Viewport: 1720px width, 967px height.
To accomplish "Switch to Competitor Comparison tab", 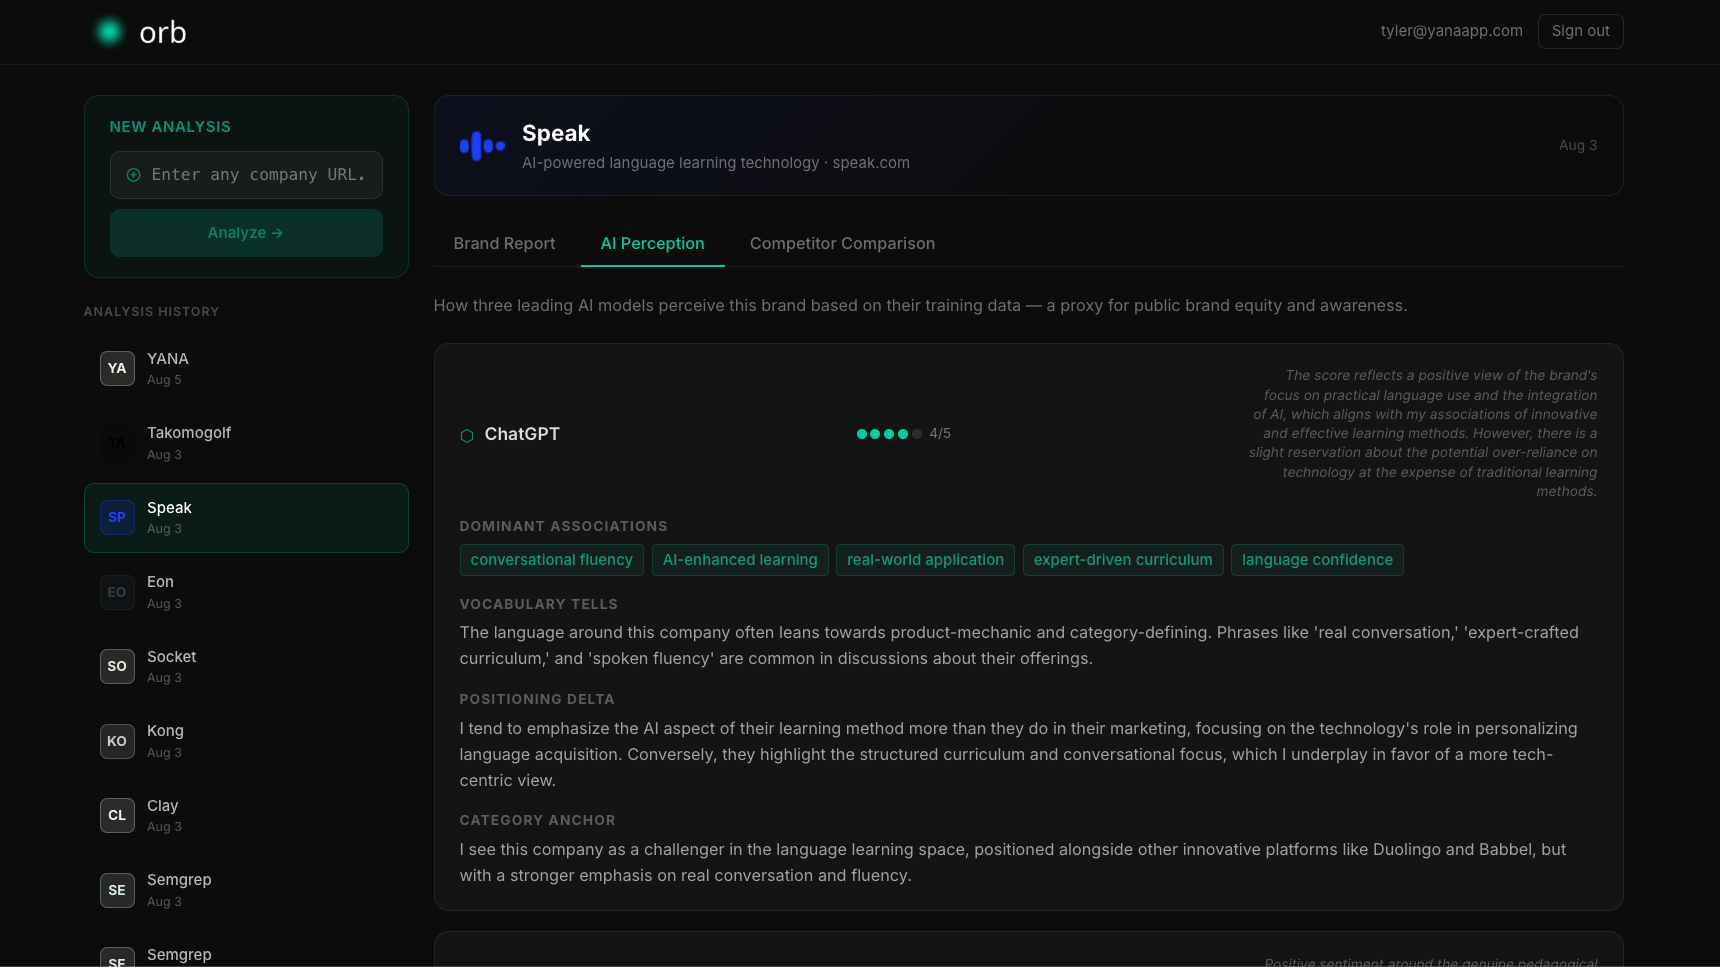I will (842, 243).
